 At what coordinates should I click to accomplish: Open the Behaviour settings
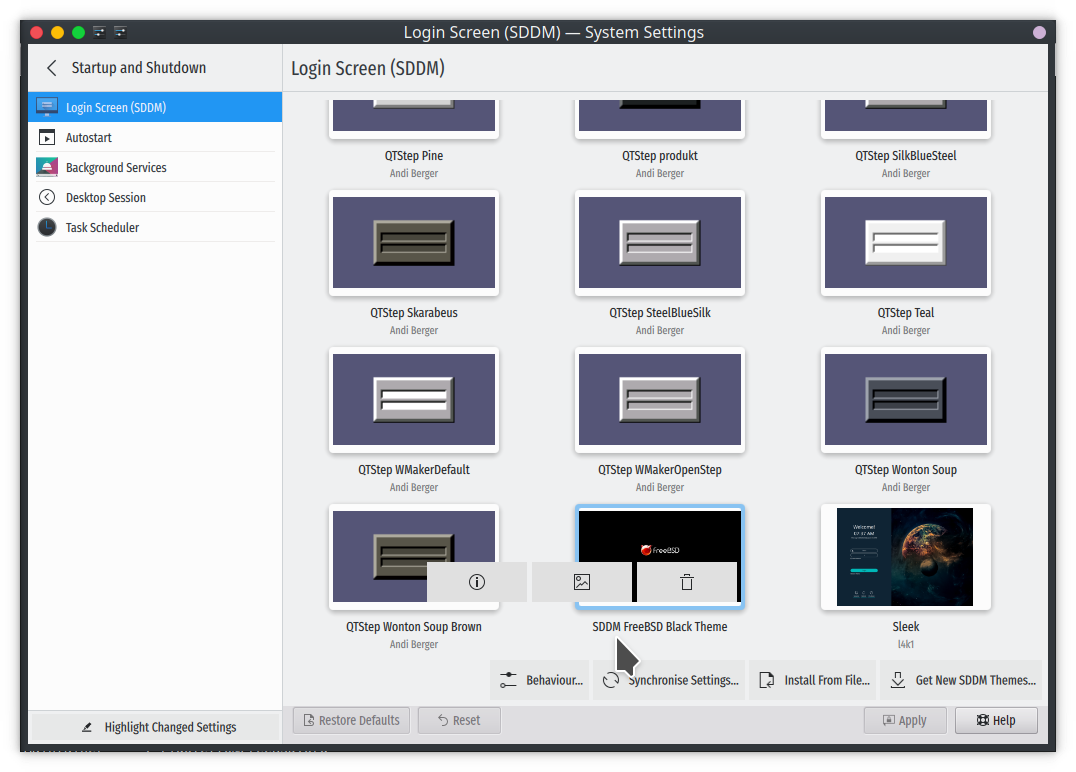[540, 680]
